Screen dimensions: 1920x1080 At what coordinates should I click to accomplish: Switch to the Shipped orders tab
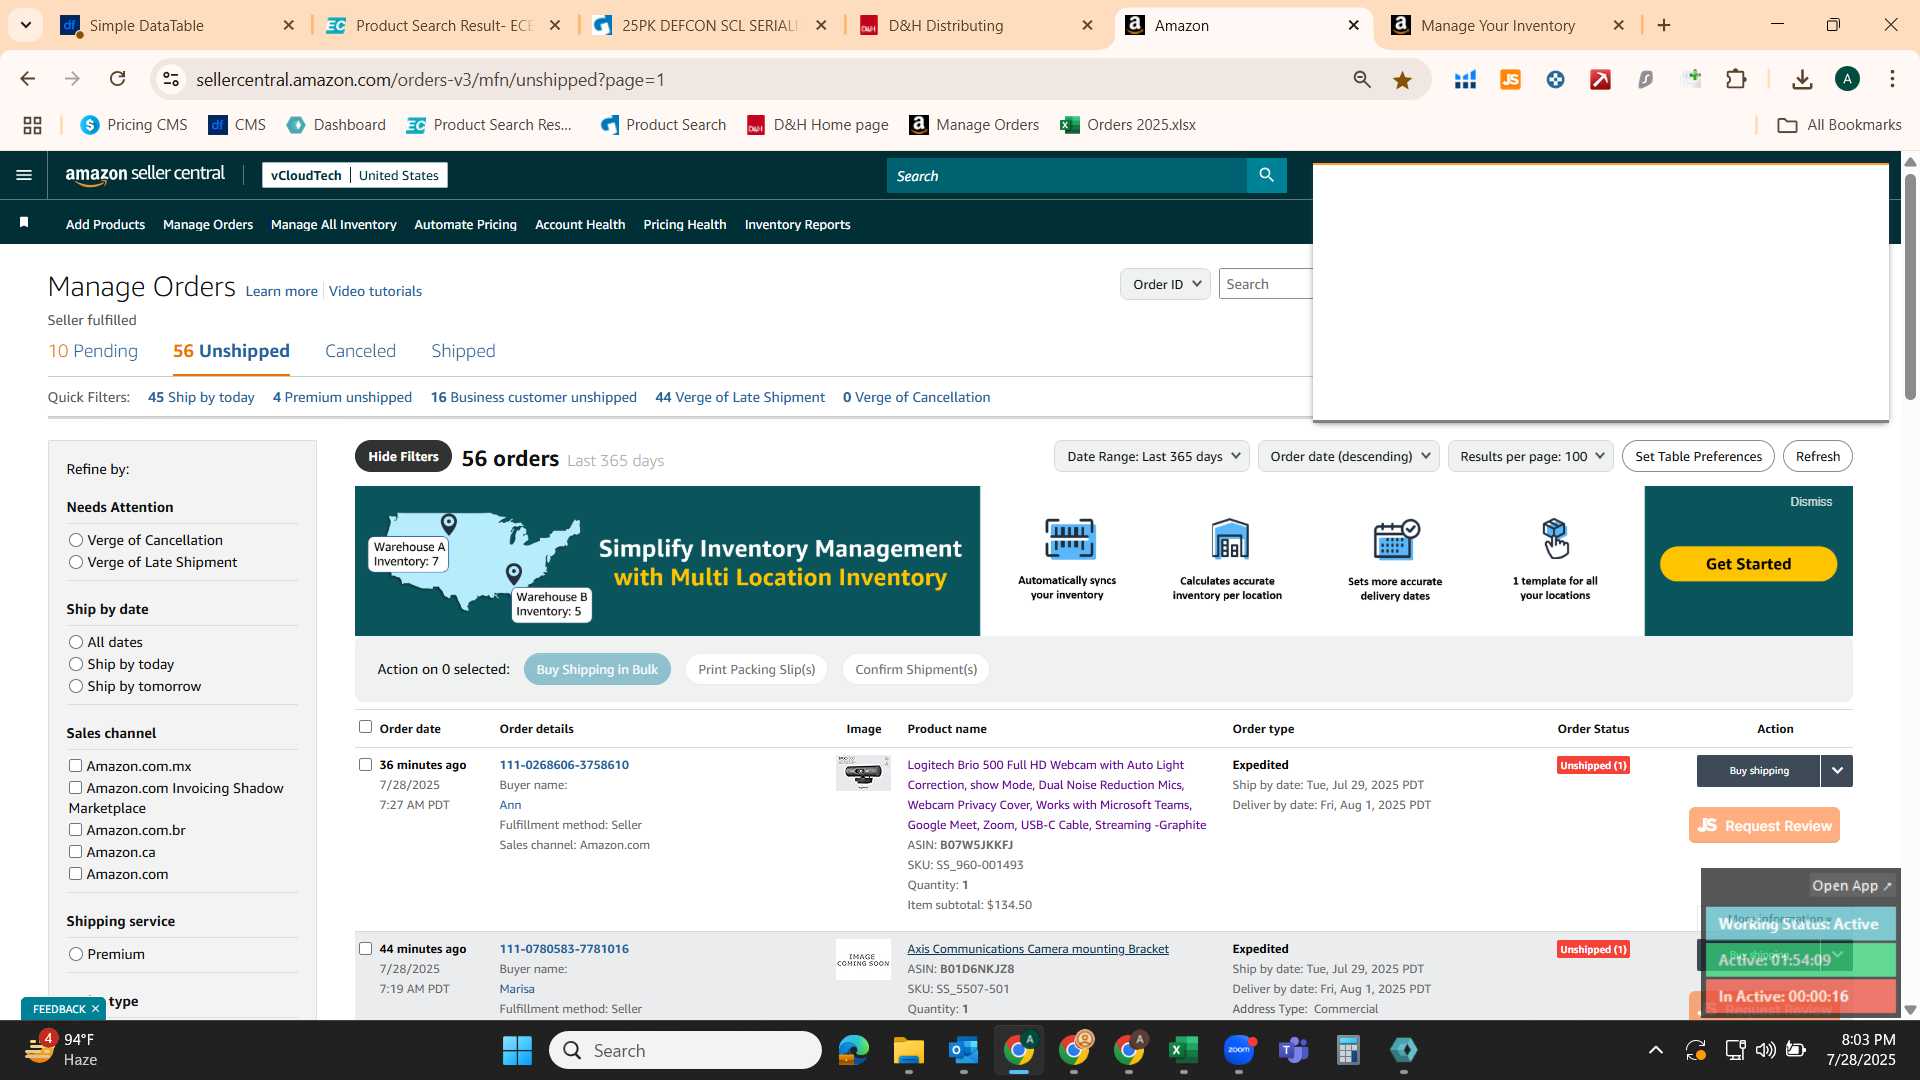(463, 351)
